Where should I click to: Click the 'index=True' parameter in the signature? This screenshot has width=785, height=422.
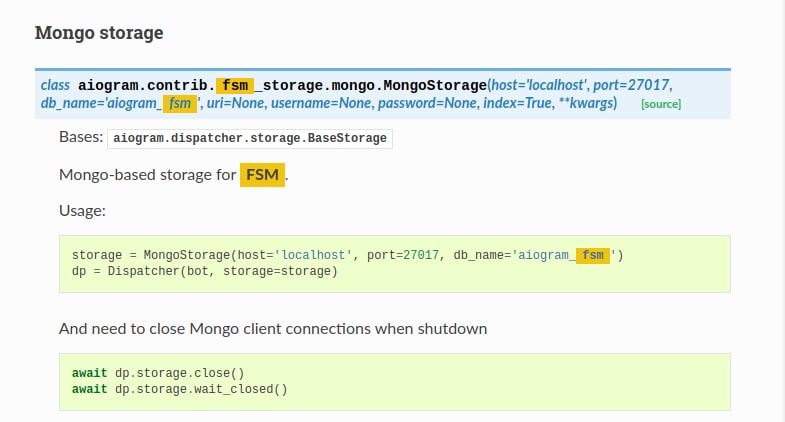[518, 103]
